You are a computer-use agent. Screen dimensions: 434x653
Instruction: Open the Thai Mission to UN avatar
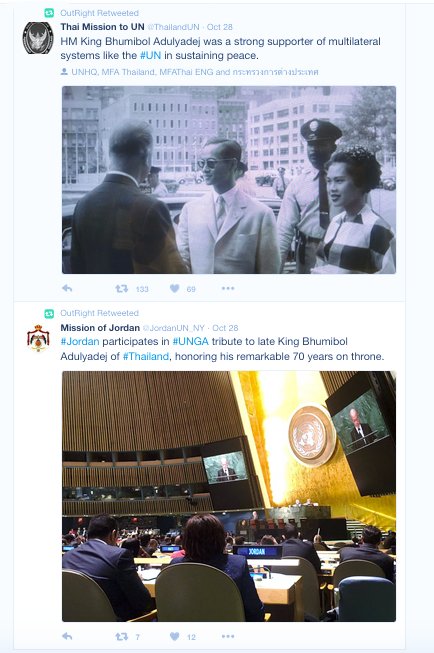(x=38, y=38)
